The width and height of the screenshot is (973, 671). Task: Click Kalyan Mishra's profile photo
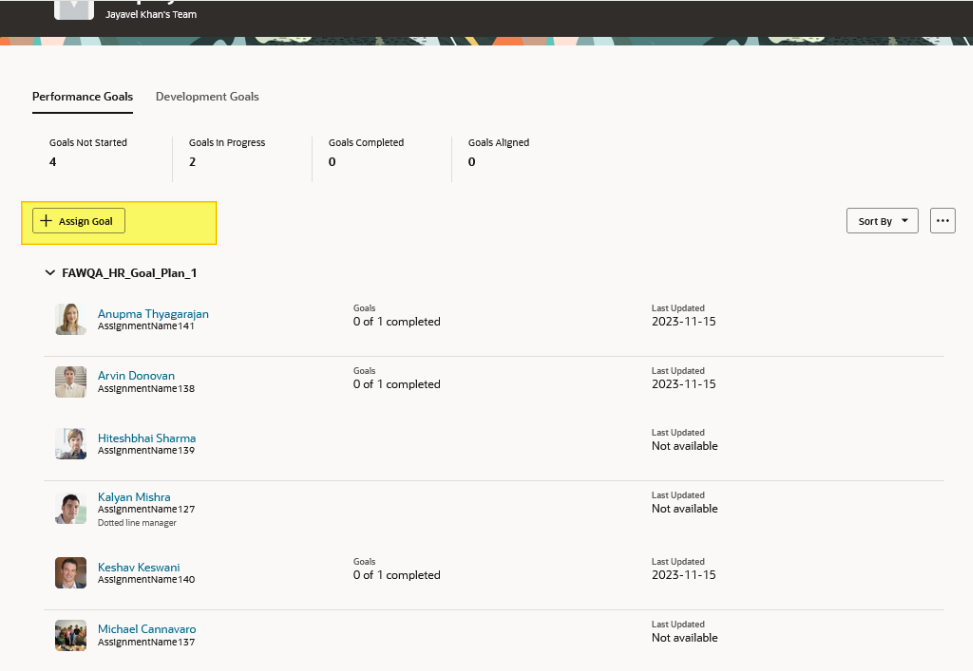(x=71, y=508)
